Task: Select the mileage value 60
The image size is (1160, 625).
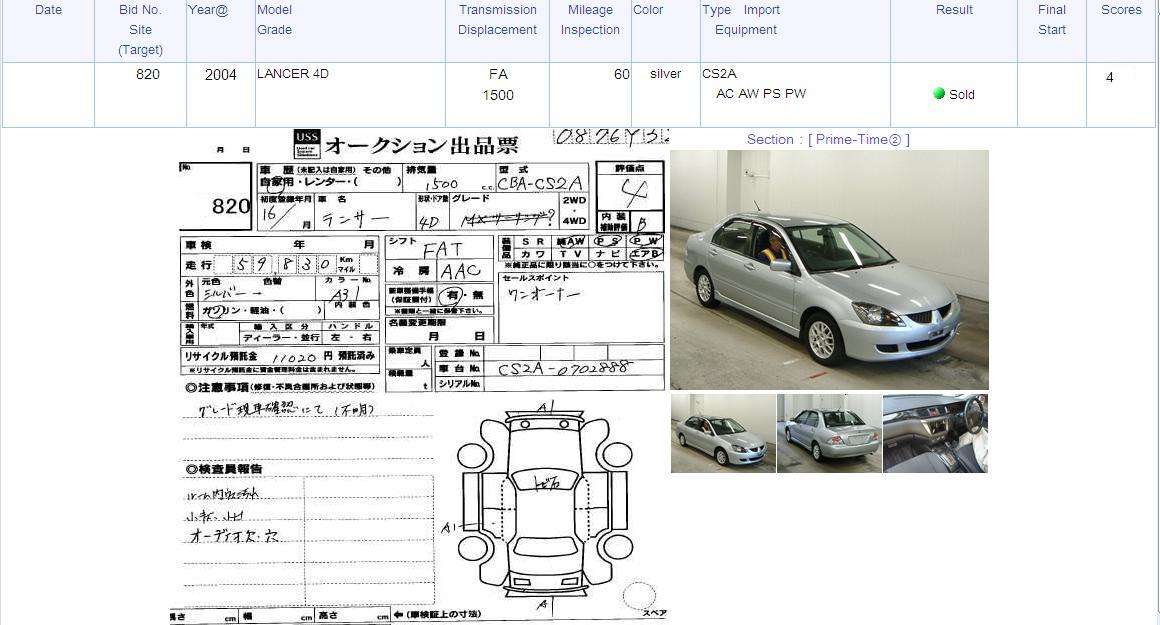Action: tap(622, 74)
